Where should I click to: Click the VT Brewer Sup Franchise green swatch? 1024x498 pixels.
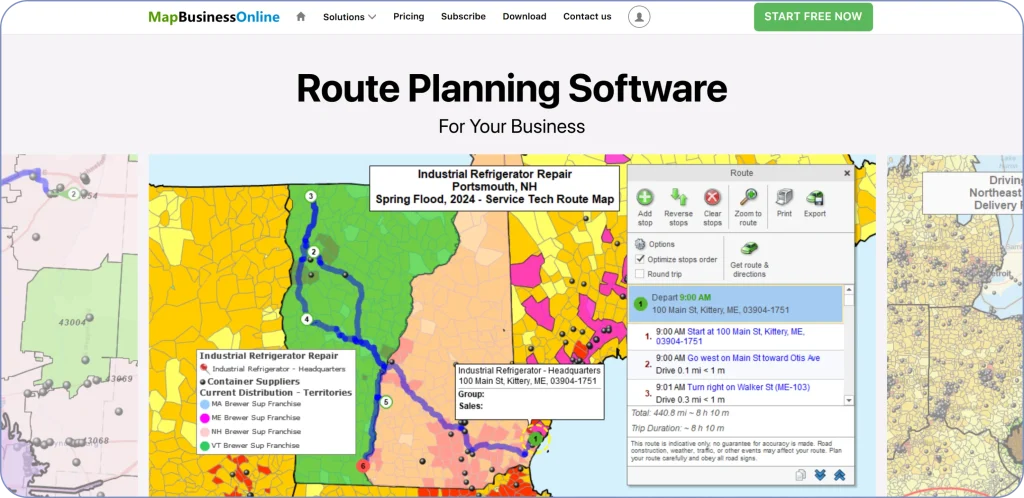[206, 446]
